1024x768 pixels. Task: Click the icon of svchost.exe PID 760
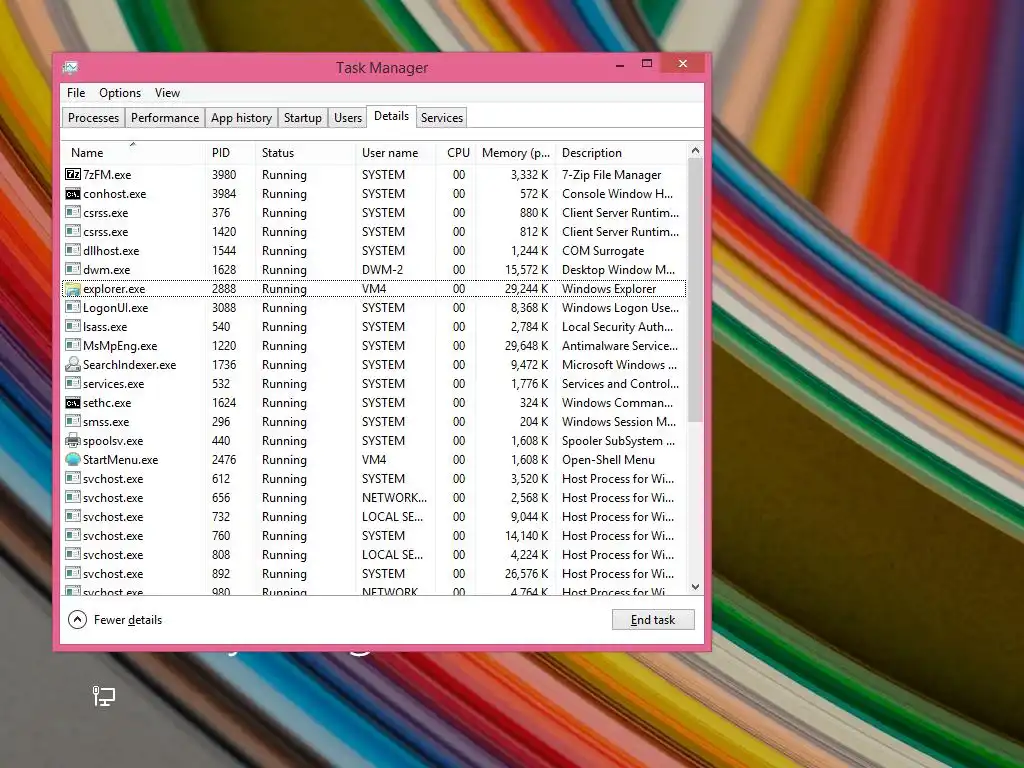[x=72, y=535]
